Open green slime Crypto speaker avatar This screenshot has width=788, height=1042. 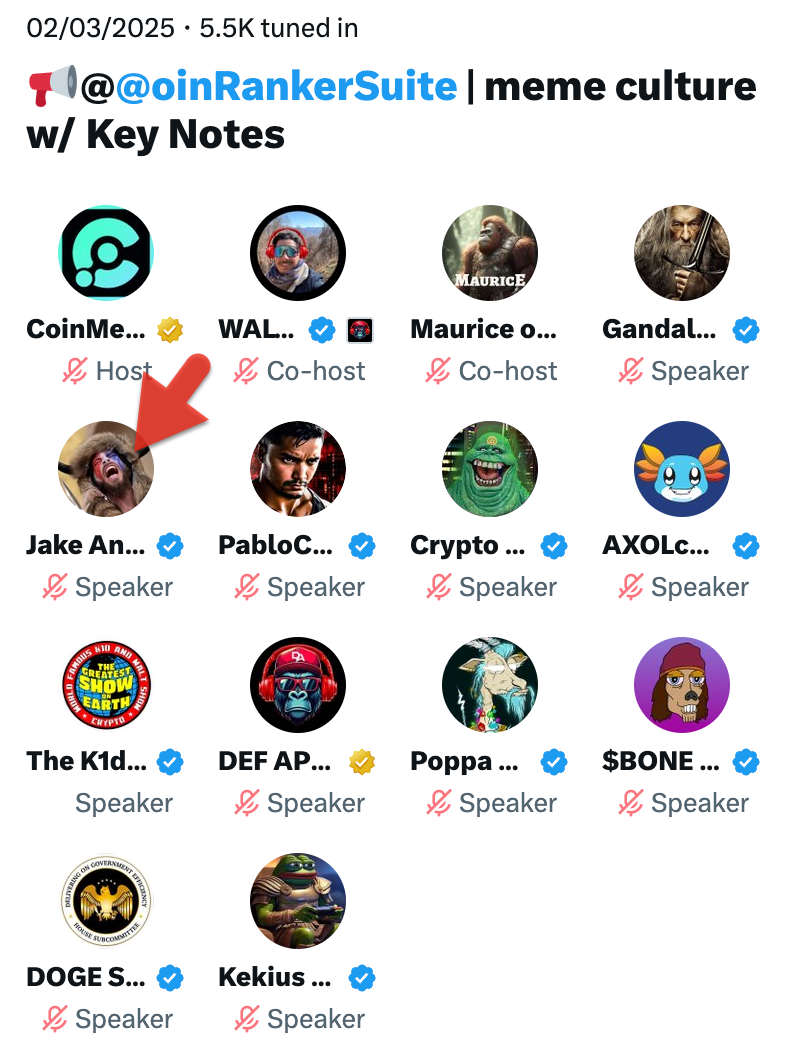point(490,469)
